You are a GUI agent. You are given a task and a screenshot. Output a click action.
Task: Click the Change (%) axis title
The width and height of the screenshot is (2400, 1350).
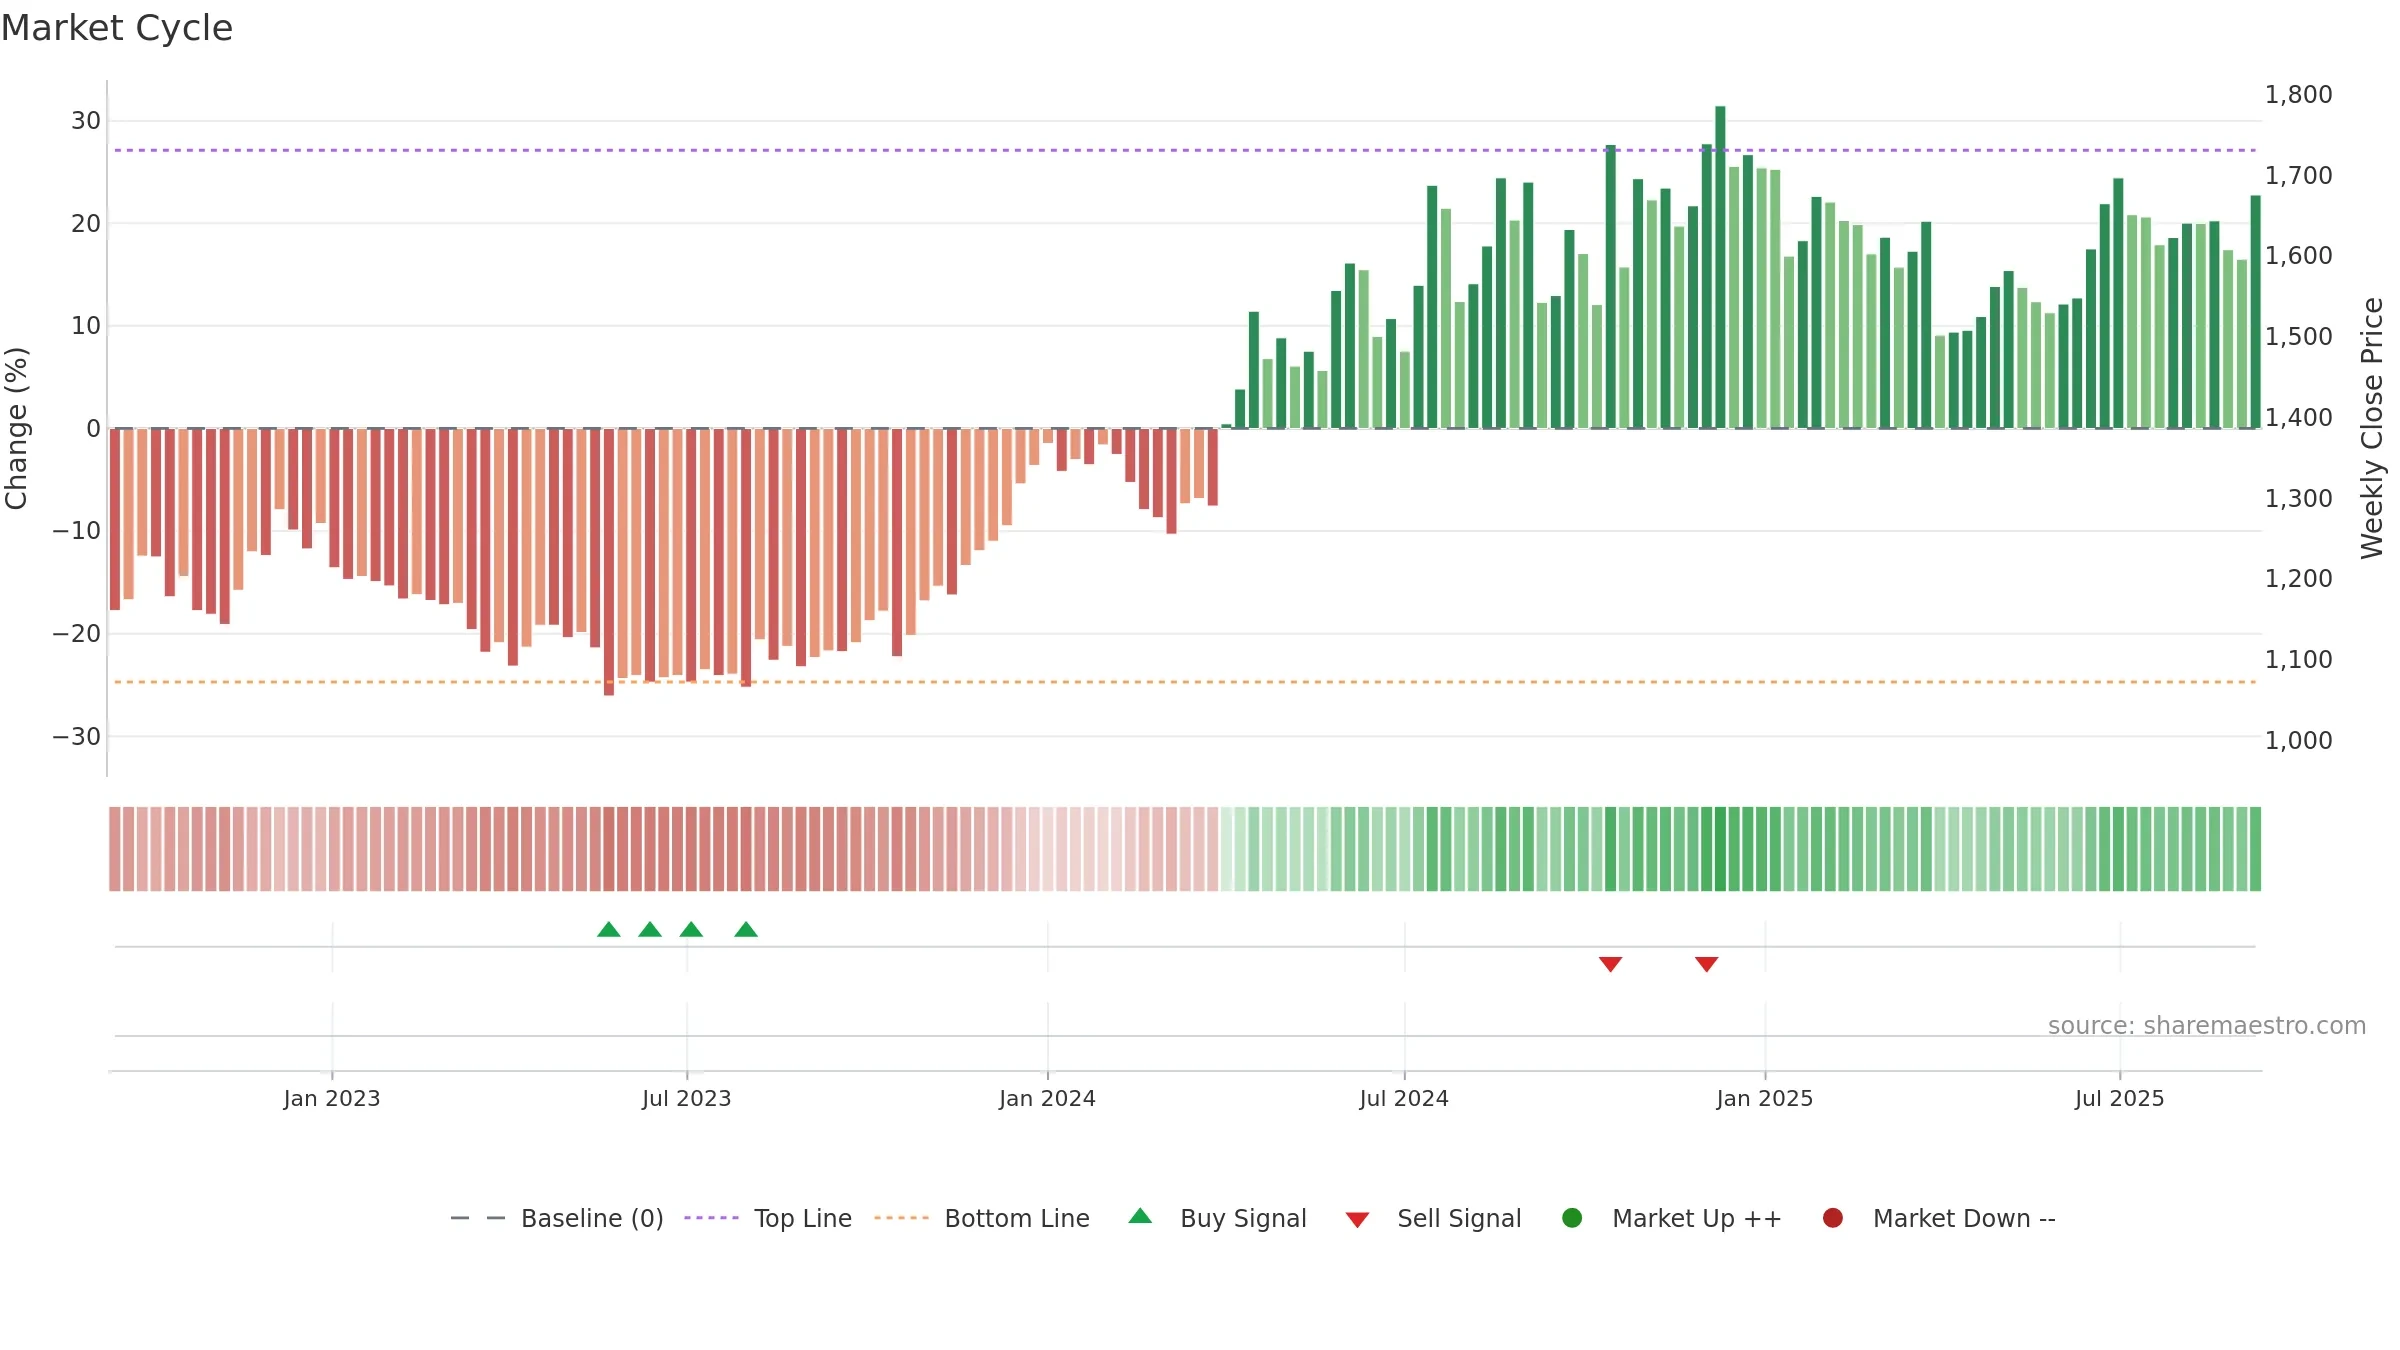tap(16, 428)
